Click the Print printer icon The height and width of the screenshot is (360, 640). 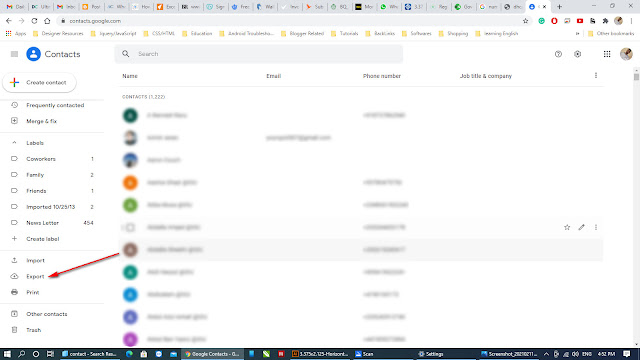point(14,292)
